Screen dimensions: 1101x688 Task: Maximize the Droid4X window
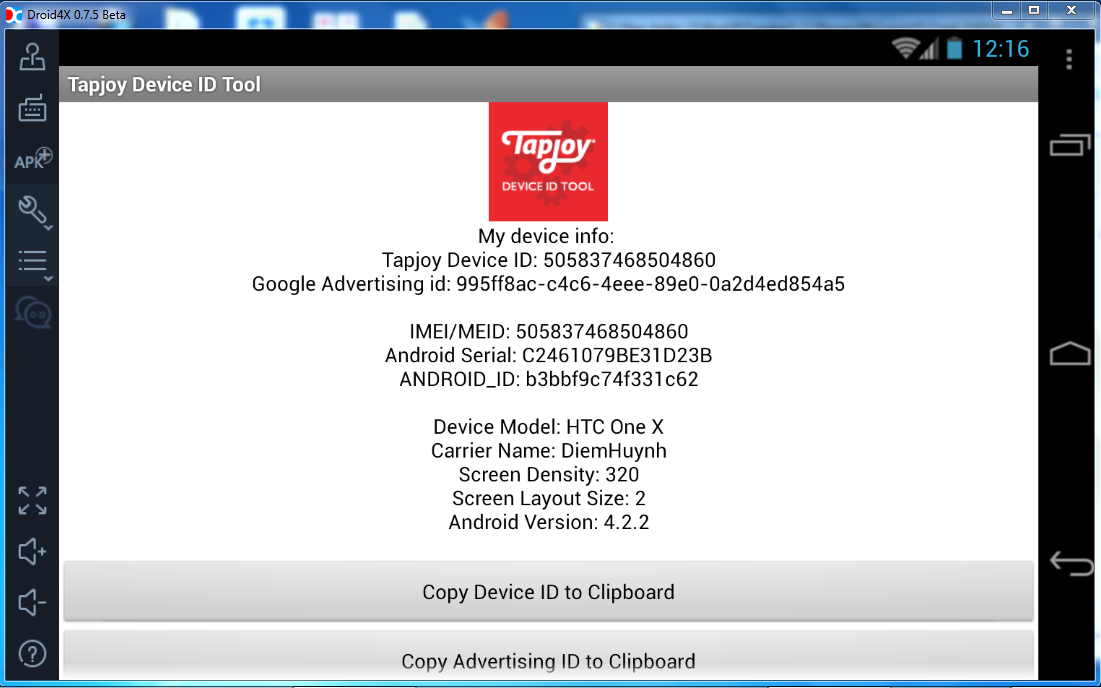pos(1034,11)
